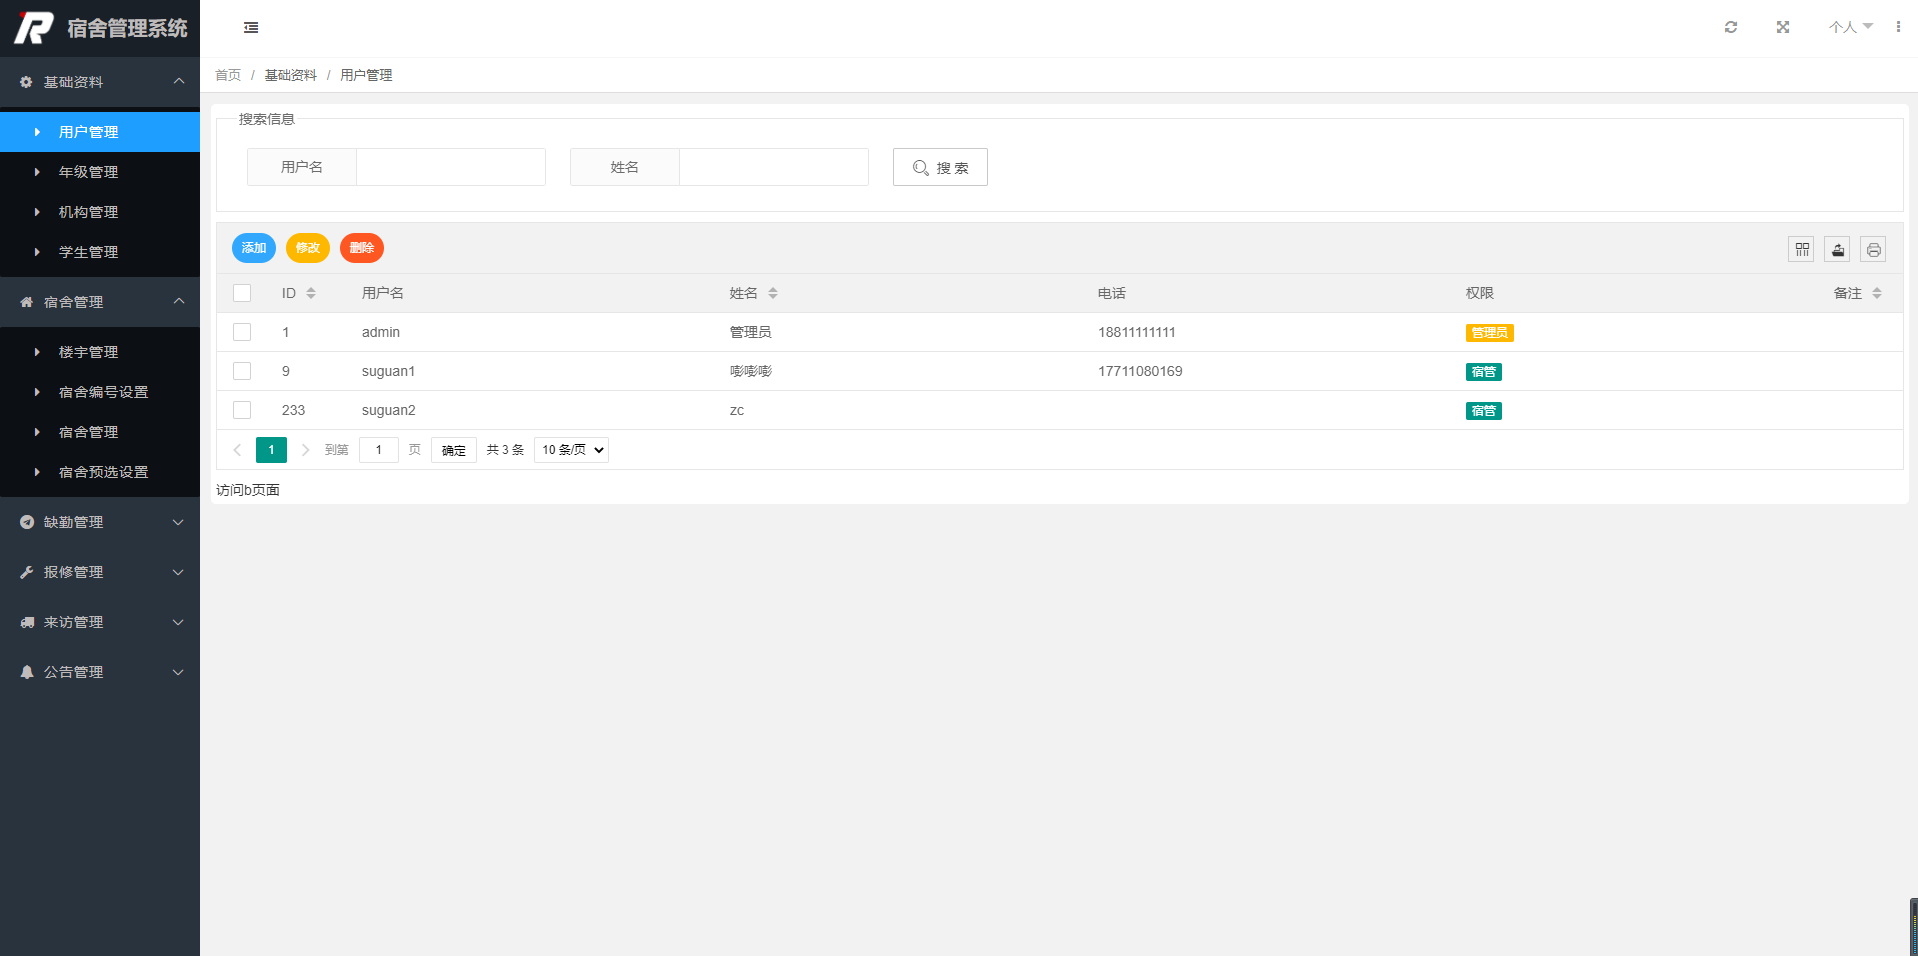This screenshot has height=956, width=1918.
Task: Click the blue 添加 button
Action: coord(254,248)
